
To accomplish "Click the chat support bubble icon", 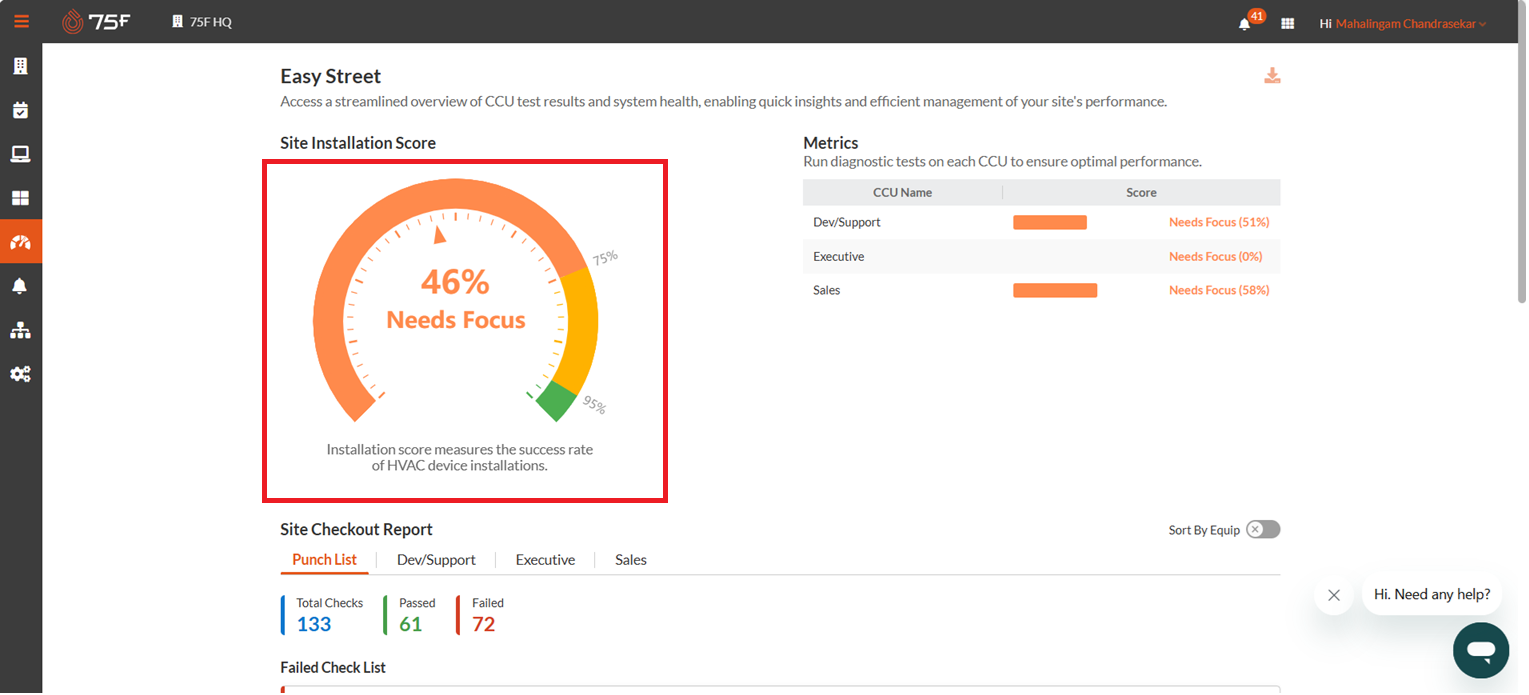I will click(1481, 650).
